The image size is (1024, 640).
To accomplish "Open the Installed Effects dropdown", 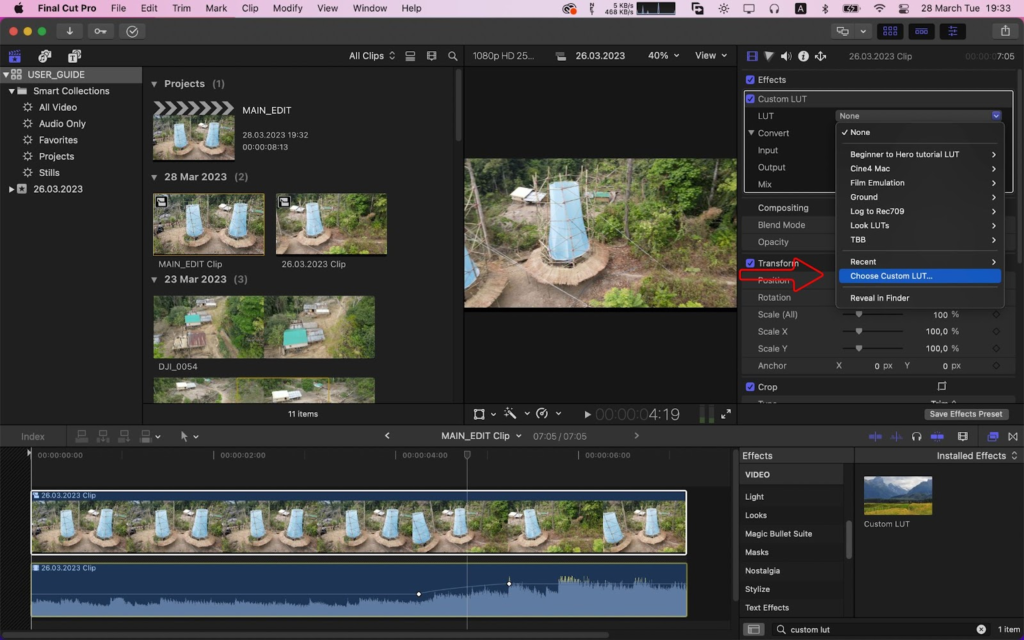I will [977, 456].
